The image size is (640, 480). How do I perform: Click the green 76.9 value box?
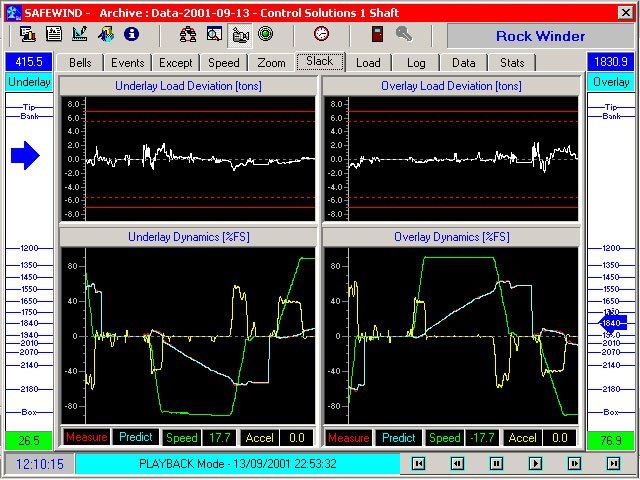[x=611, y=441]
